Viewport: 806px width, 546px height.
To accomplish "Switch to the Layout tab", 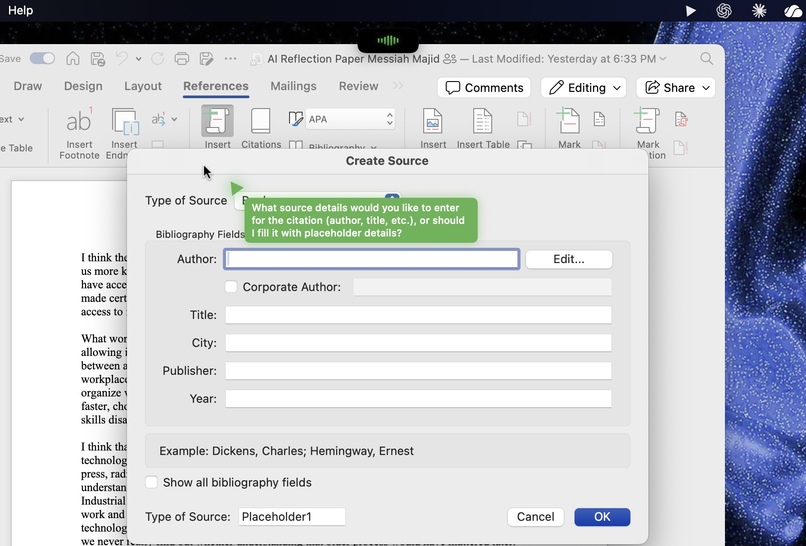I will (x=143, y=86).
